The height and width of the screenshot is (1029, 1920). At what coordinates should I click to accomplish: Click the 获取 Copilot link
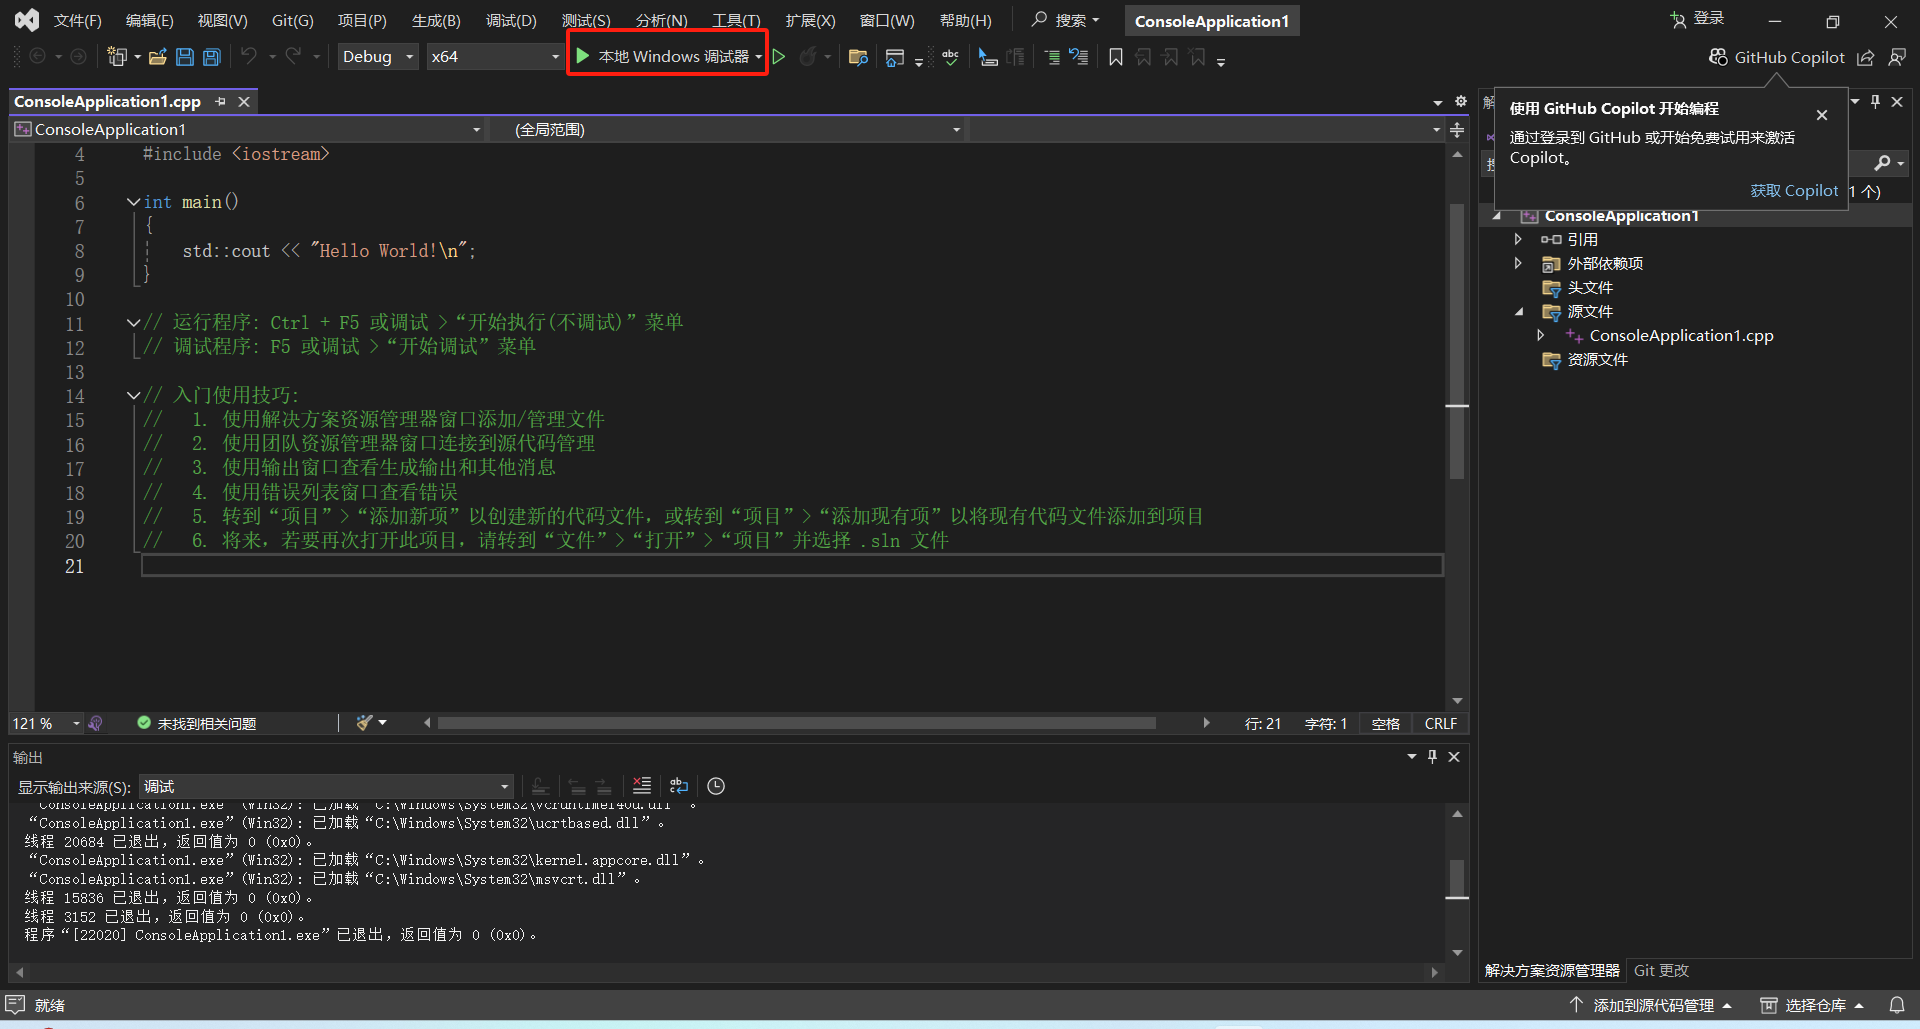click(x=1794, y=190)
